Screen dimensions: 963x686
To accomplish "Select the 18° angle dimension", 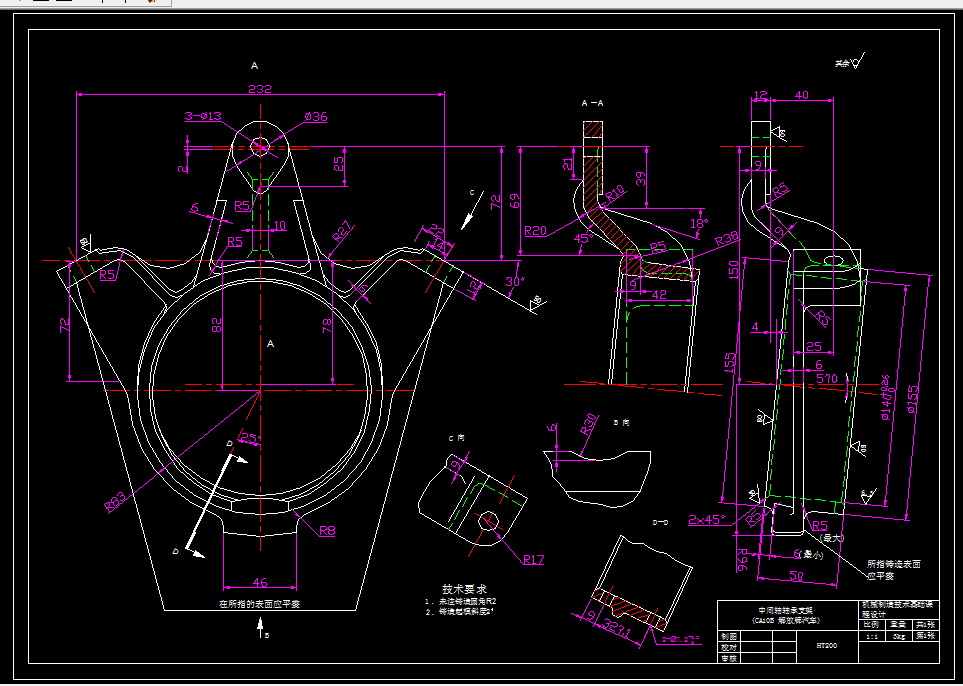I will coord(699,223).
